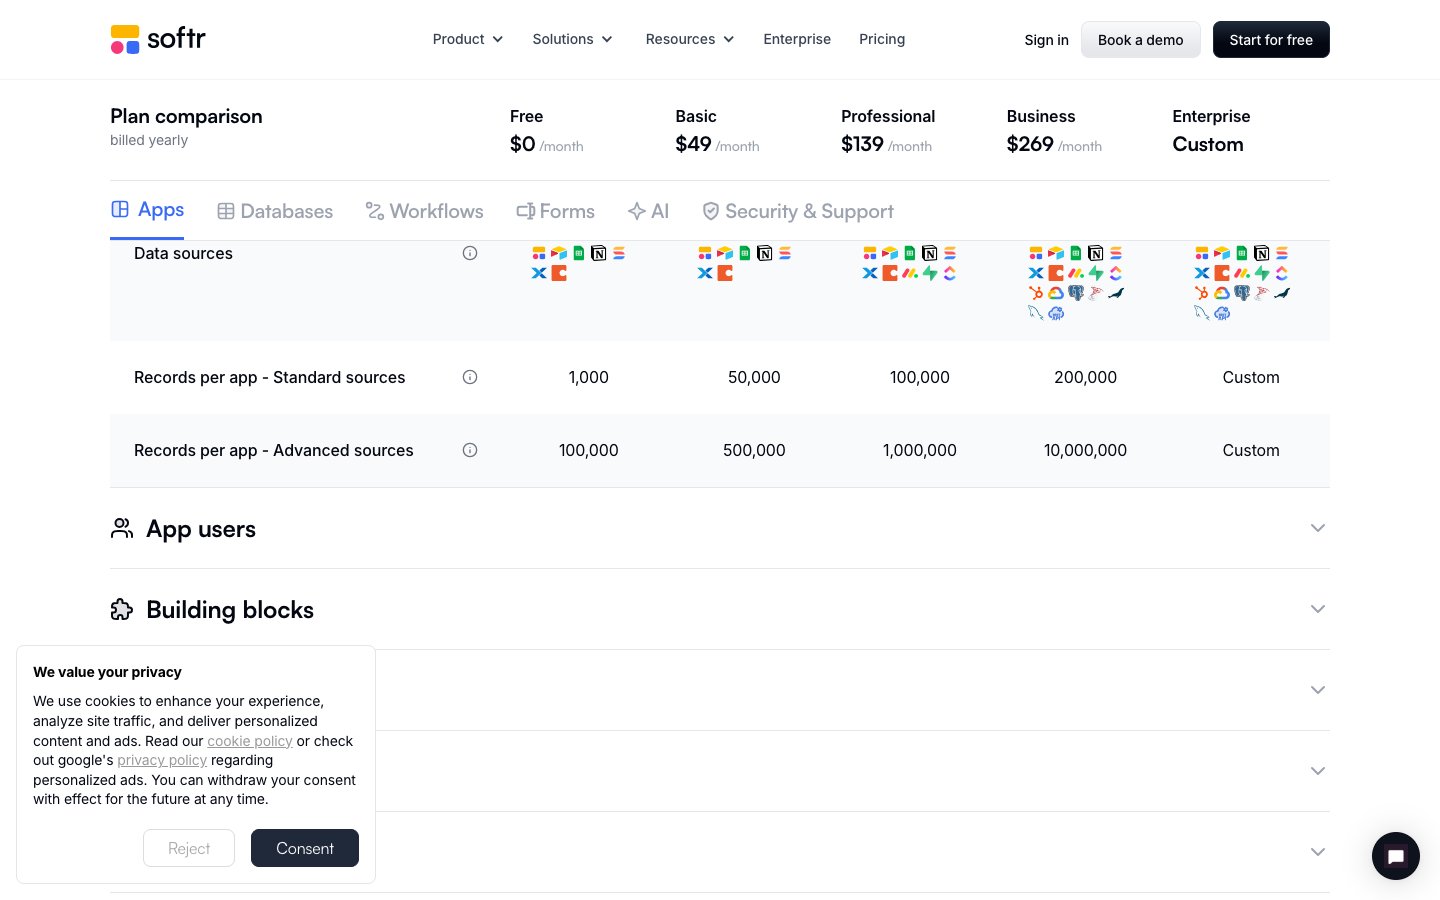Open the Product dropdown menu
This screenshot has width=1440, height=900.
pos(467,39)
